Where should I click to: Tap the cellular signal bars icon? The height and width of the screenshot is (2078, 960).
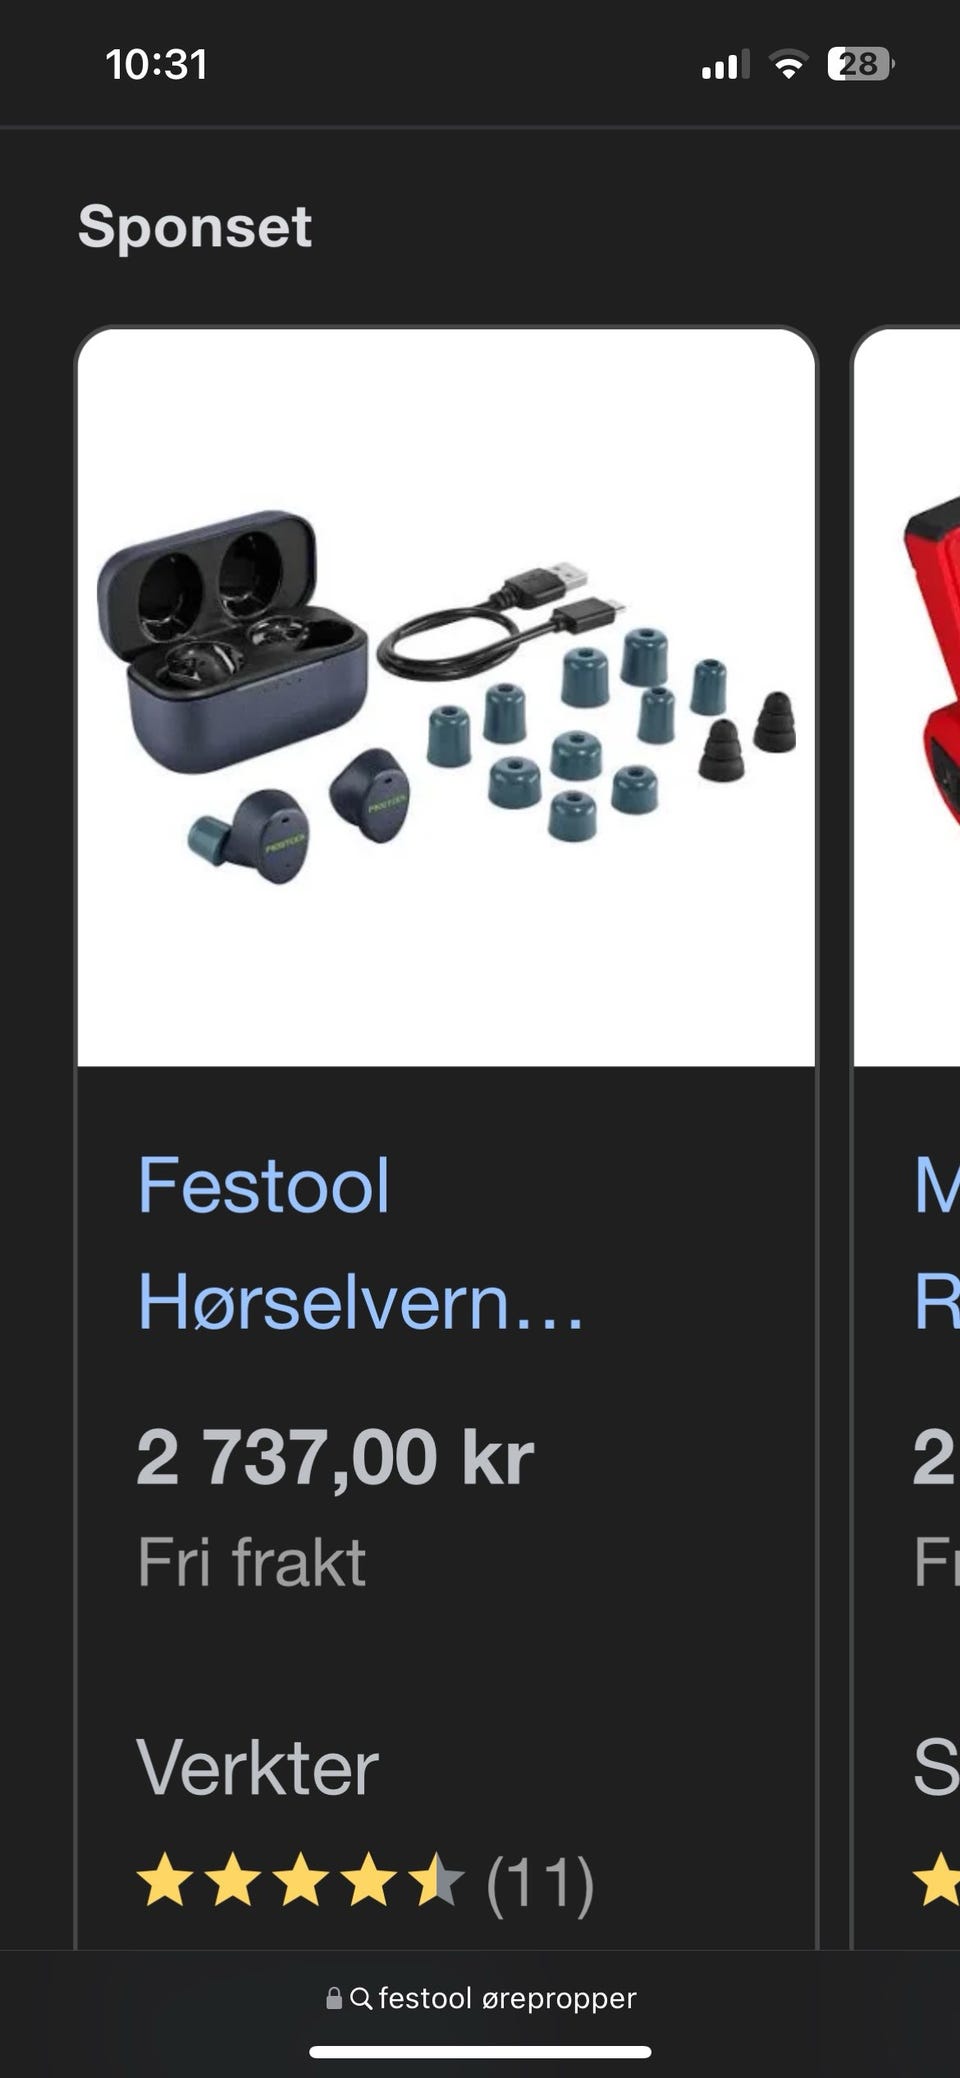[x=725, y=65]
